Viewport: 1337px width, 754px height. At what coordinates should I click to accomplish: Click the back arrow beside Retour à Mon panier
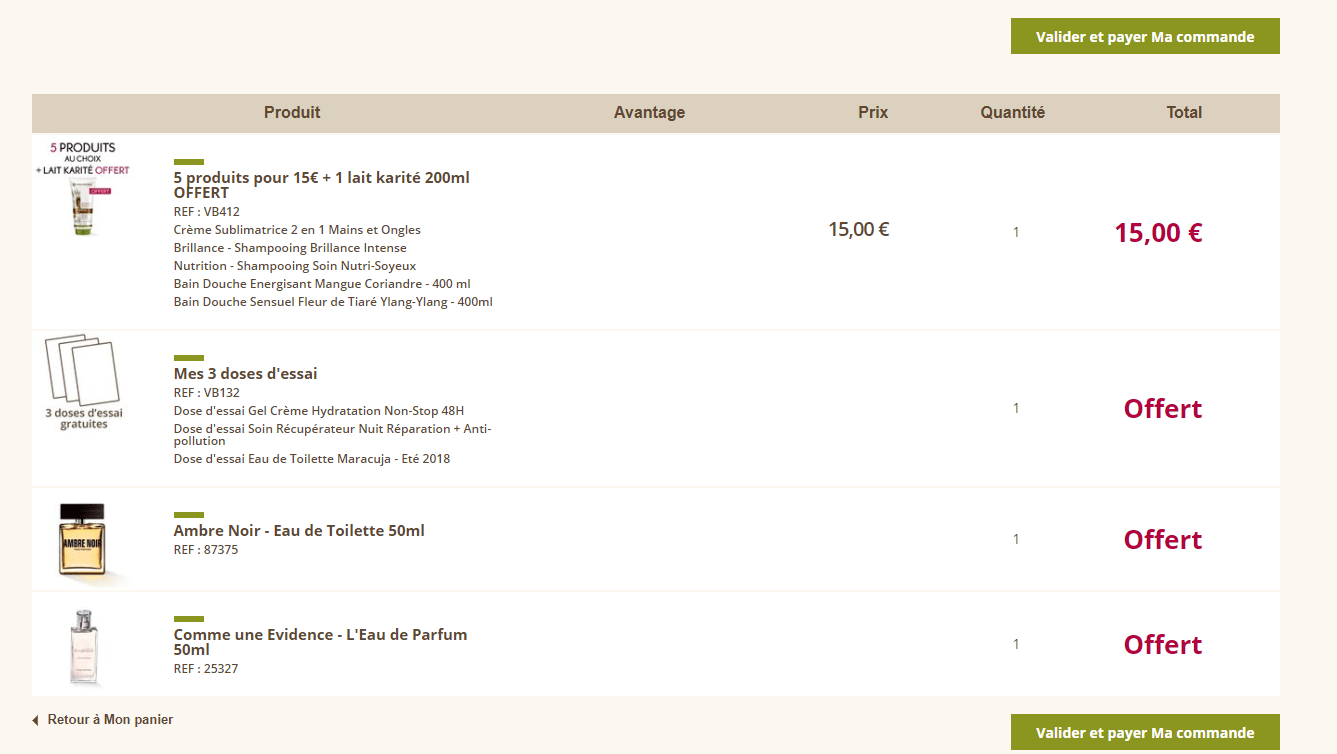[35, 720]
